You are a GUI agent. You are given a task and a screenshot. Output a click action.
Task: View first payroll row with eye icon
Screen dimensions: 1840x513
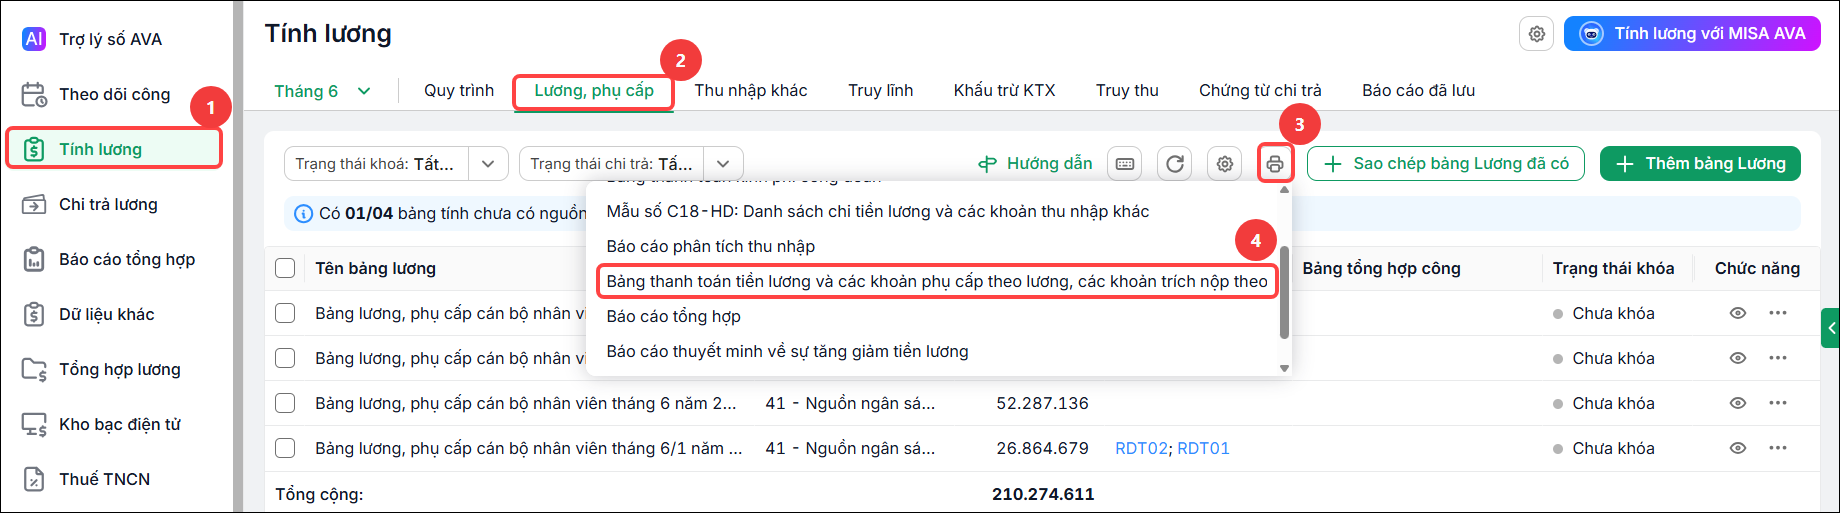(x=1738, y=313)
